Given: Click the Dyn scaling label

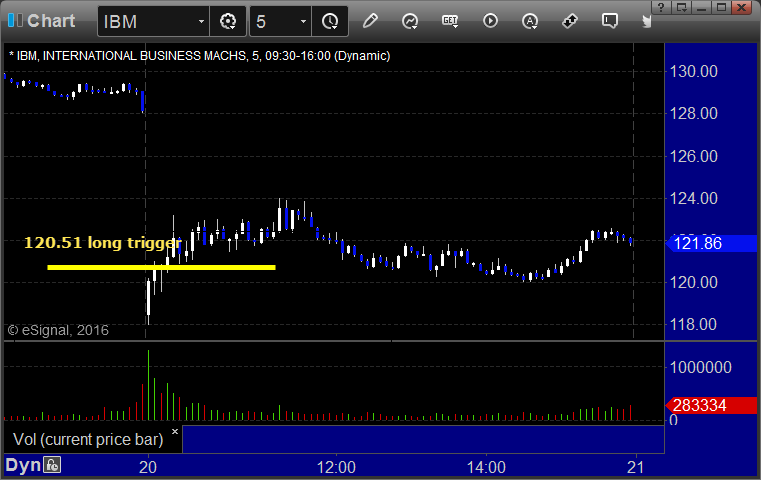Looking at the screenshot, I should click(x=23, y=465).
